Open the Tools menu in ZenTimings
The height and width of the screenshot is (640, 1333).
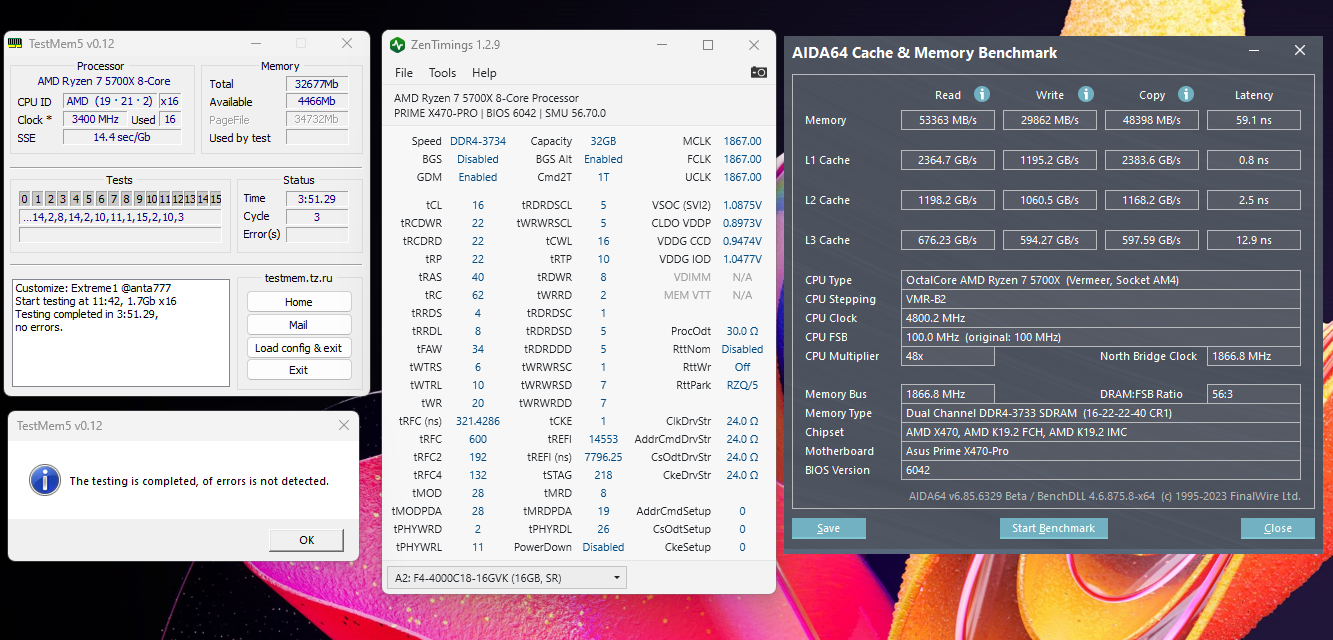(x=442, y=73)
